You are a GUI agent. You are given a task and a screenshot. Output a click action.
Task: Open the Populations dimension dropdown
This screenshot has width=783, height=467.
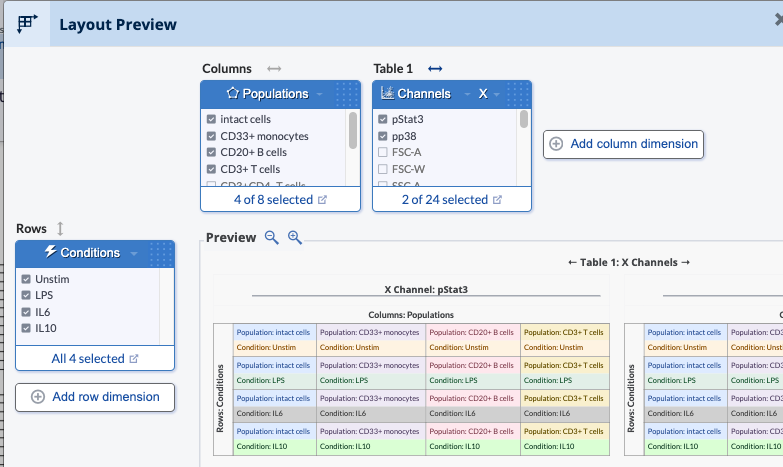(x=320, y=94)
